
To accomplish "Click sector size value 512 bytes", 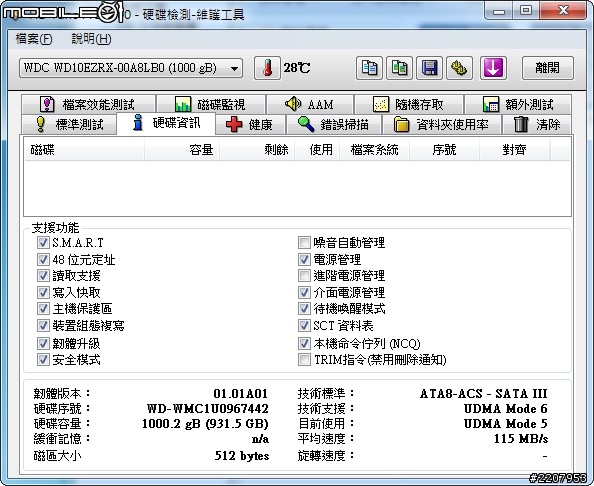I will click(x=242, y=455).
